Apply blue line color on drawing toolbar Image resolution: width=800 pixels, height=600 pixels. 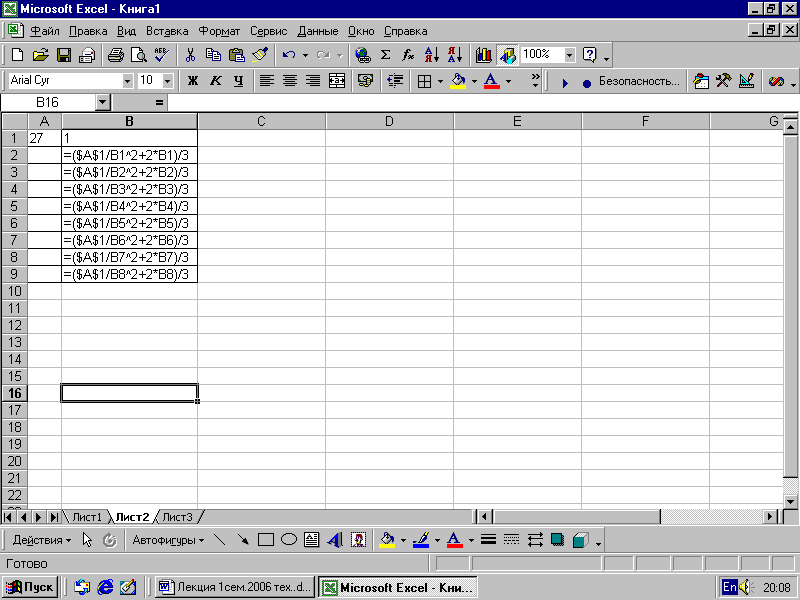click(421, 540)
